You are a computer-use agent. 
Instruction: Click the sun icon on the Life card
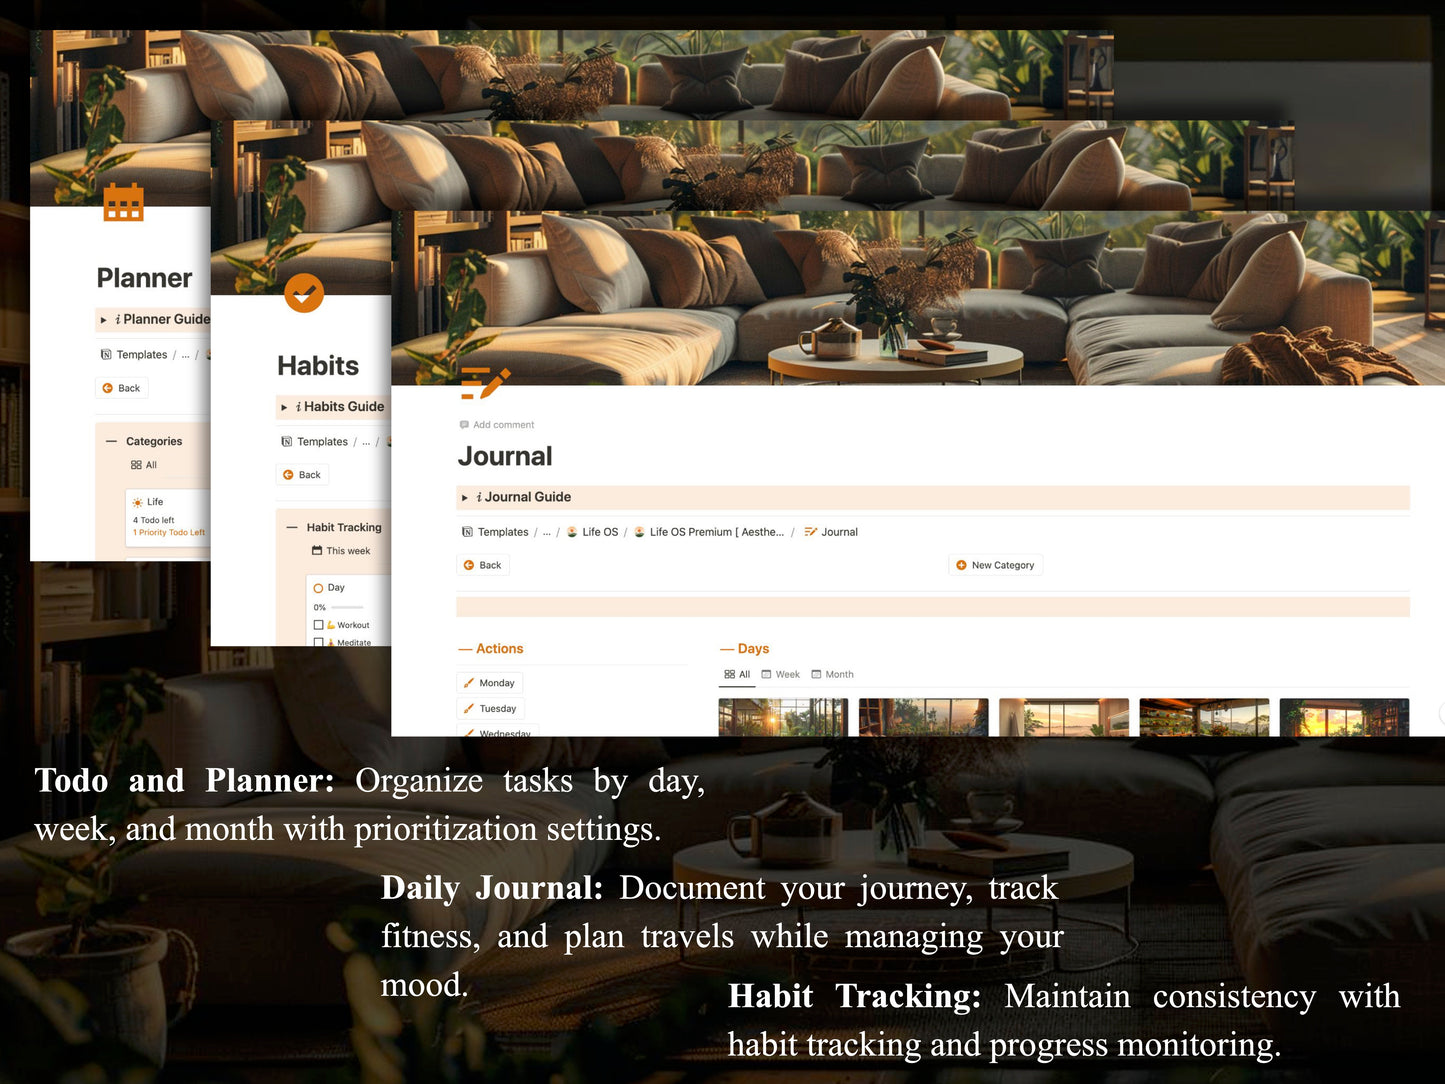138,502
